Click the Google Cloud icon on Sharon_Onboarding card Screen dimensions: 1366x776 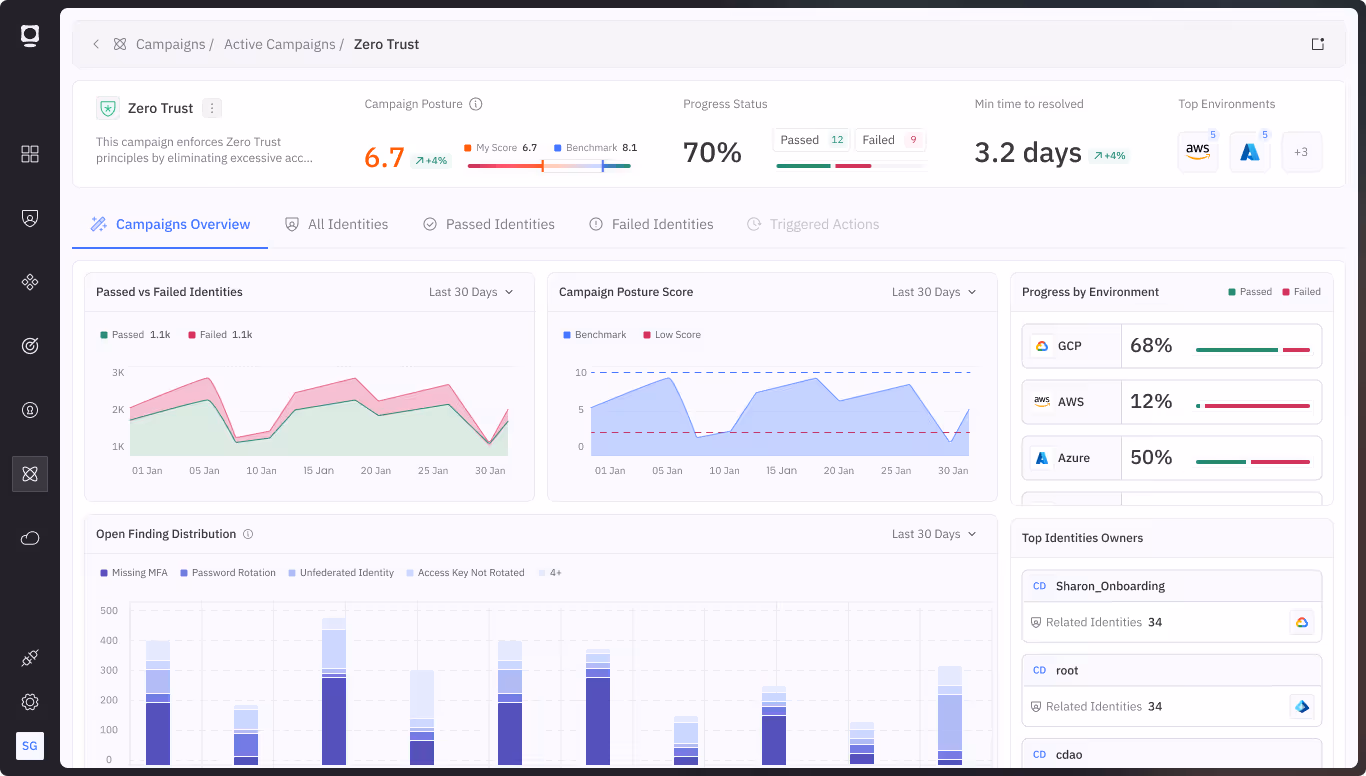coord(1302,622)
